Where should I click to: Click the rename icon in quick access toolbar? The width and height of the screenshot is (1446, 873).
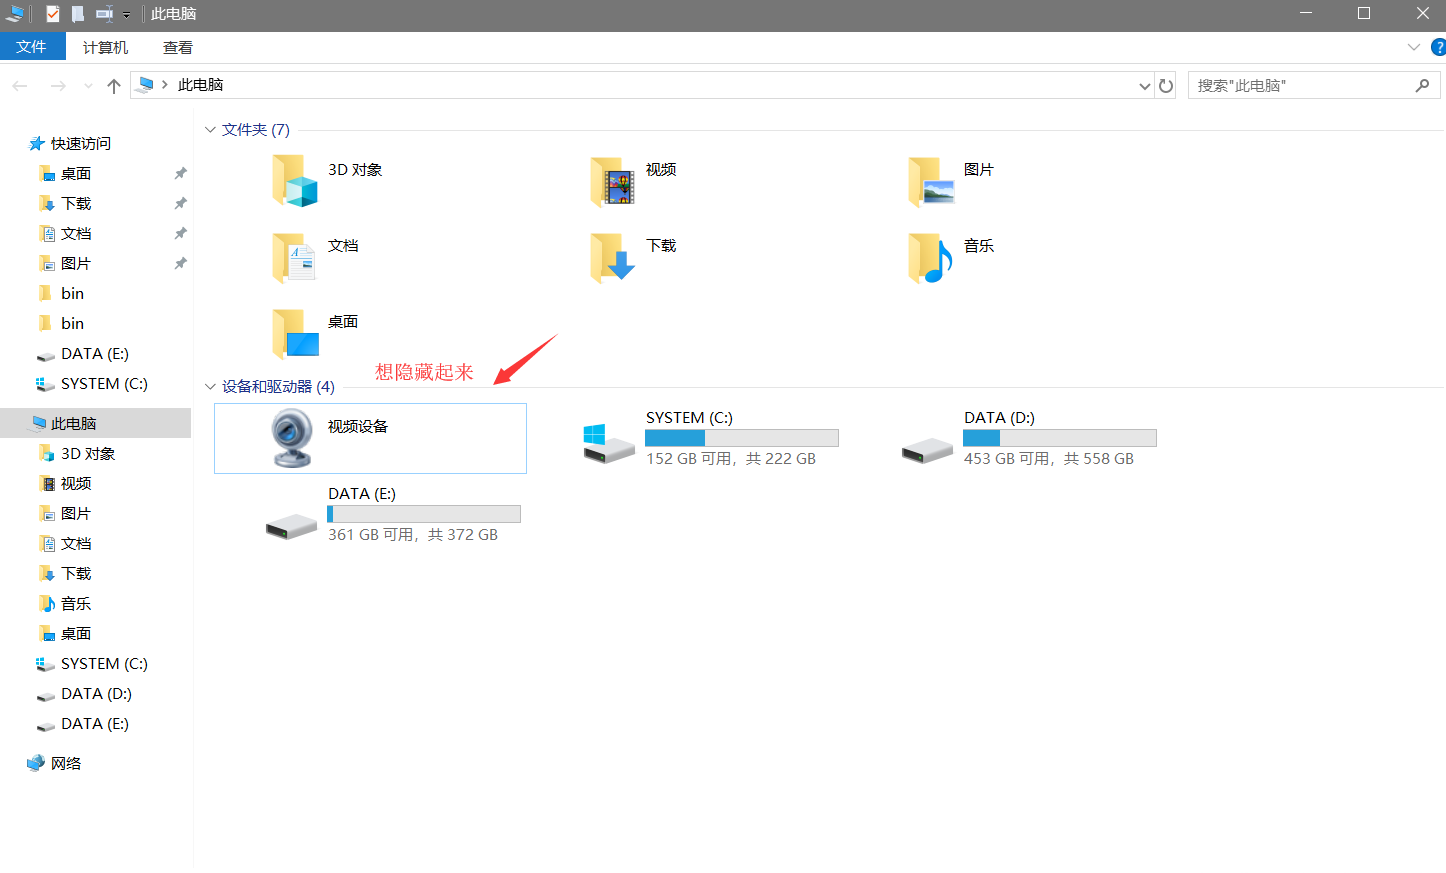click(x=104, y=14)
